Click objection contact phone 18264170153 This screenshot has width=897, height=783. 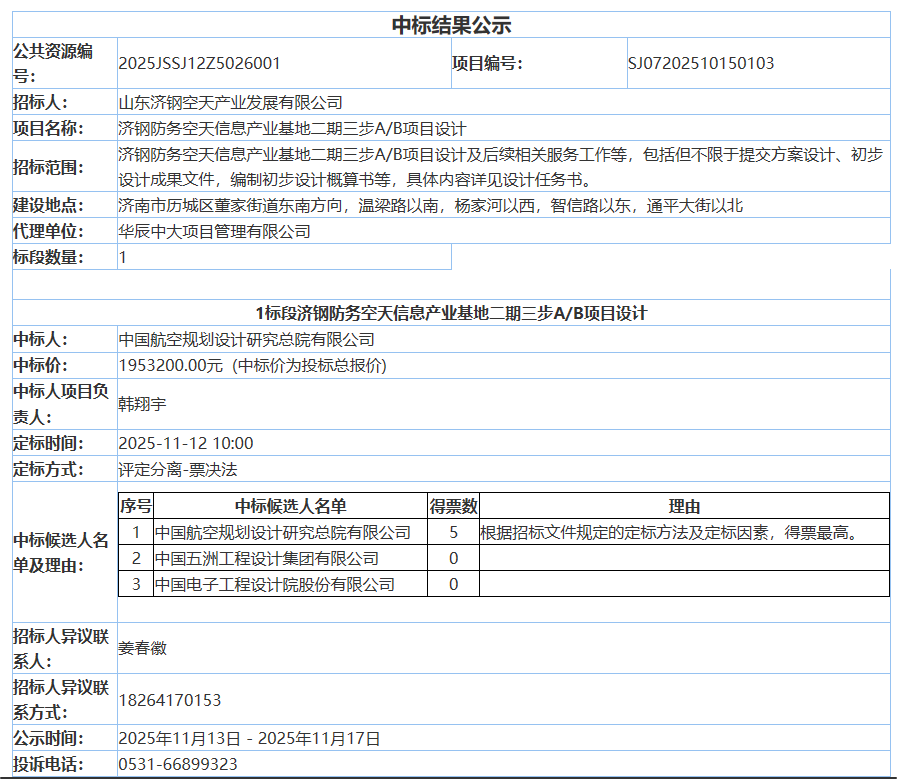click(170, 699)
